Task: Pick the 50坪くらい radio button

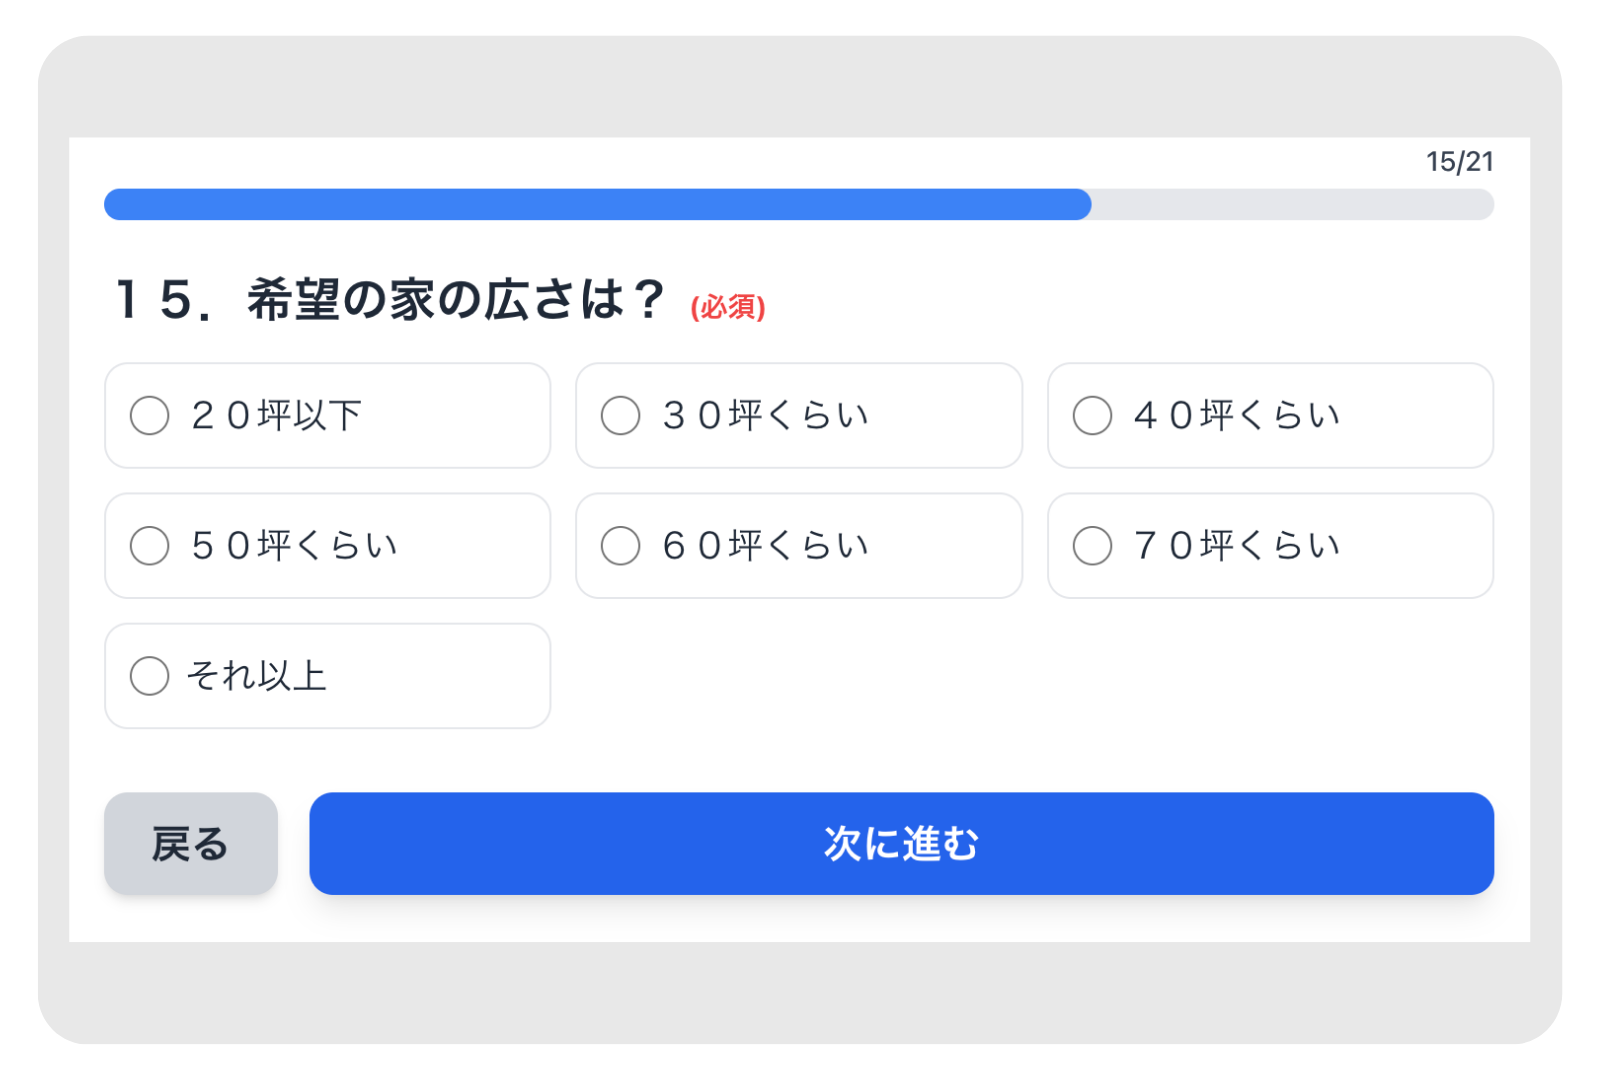Action: pyautogui.click(x=150, y=545)
